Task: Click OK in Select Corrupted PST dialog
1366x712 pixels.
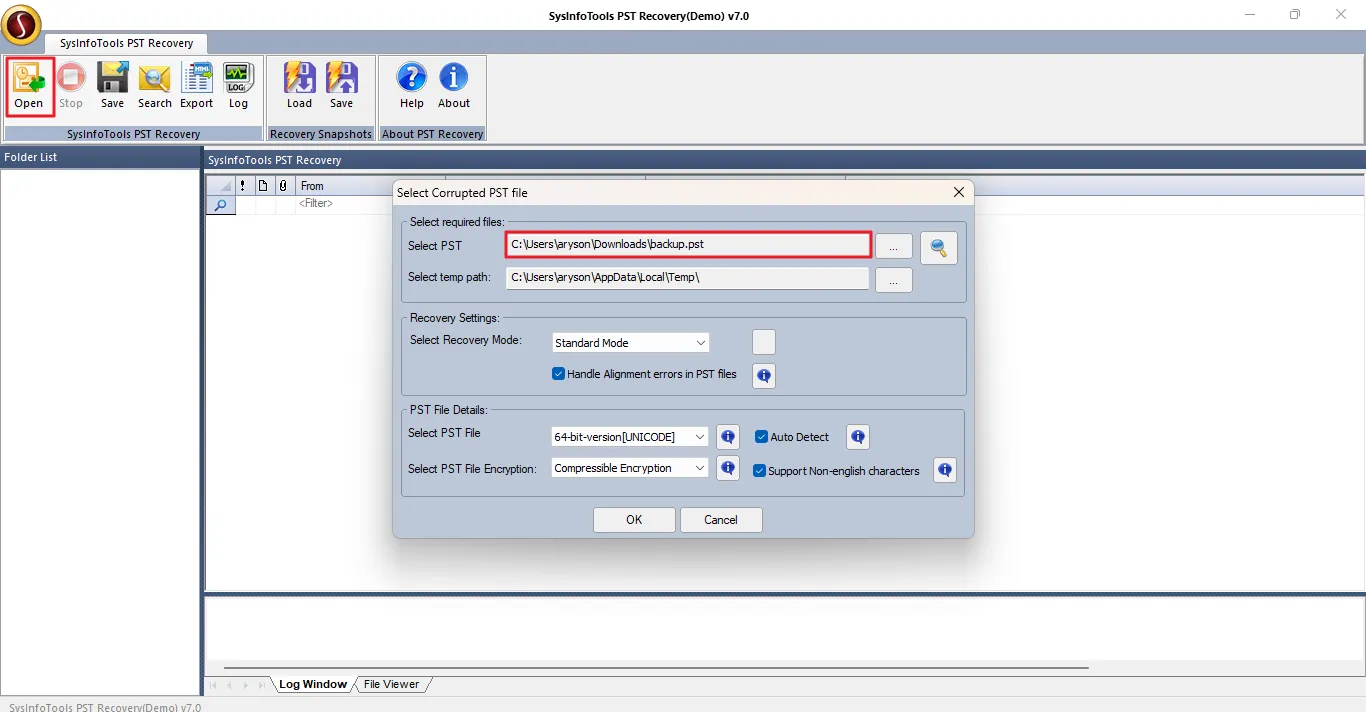Action: (634, 520)
